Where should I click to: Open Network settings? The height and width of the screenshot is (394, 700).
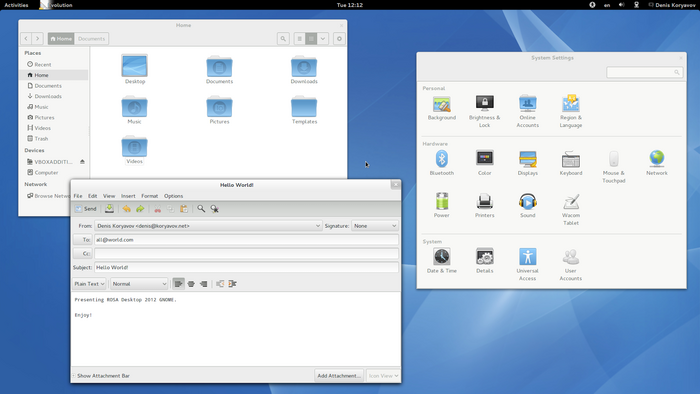click(x=657, y=163)
